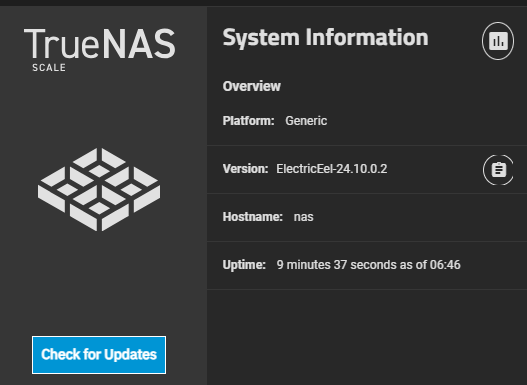527x385 pixels.
Task: Click the dark bar along the top edge
Action: tap(264, 3)
